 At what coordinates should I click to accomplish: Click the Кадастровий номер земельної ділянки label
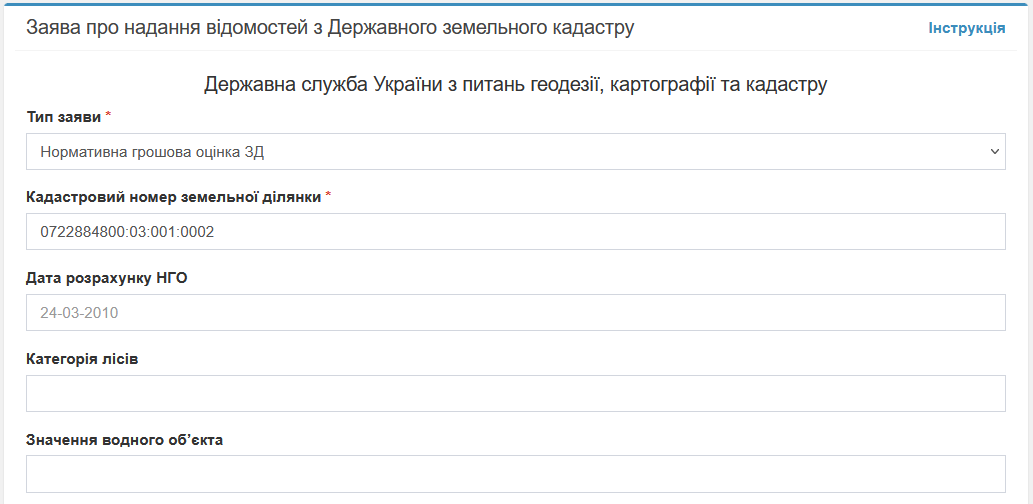[x=173, y=197]
